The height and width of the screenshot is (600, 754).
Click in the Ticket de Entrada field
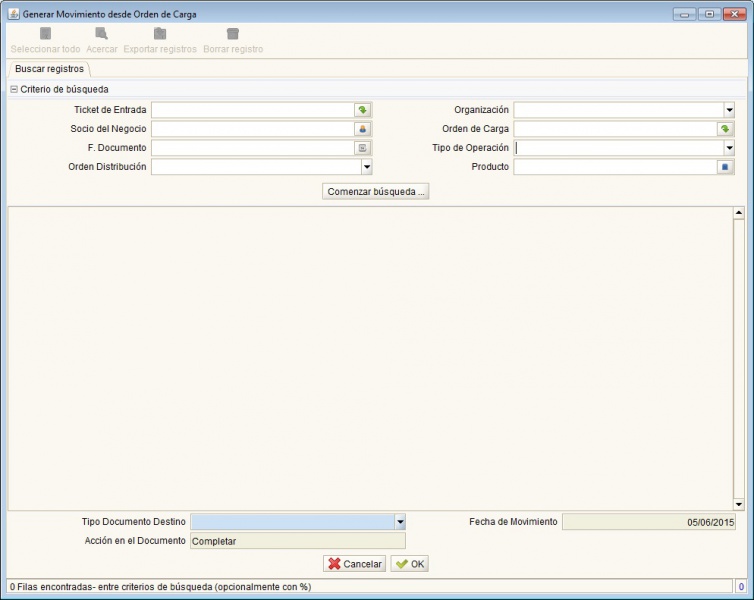(x=253, y=110)
